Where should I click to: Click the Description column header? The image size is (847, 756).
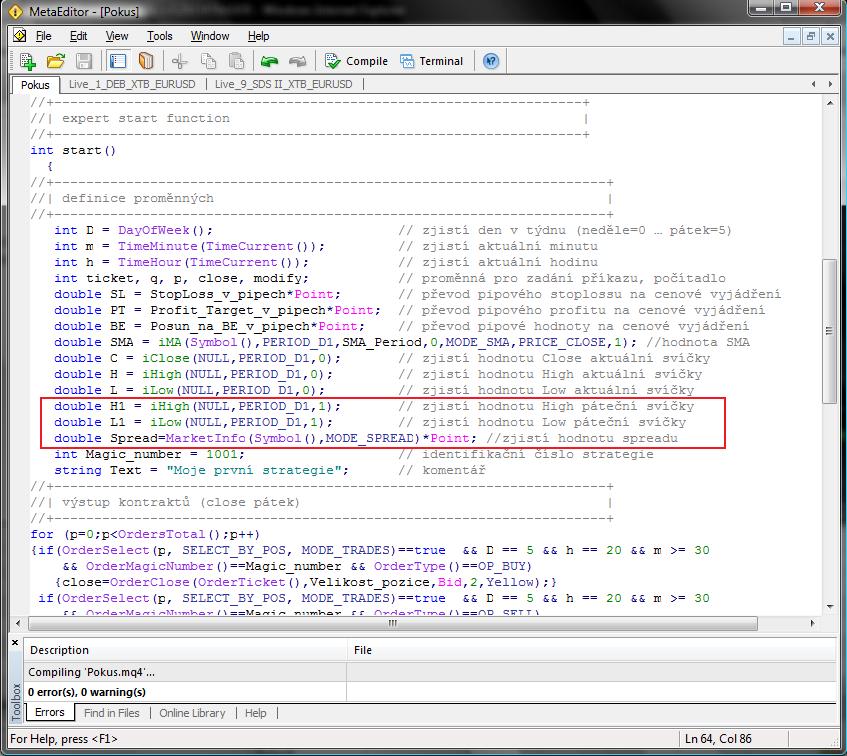point(185,650)
